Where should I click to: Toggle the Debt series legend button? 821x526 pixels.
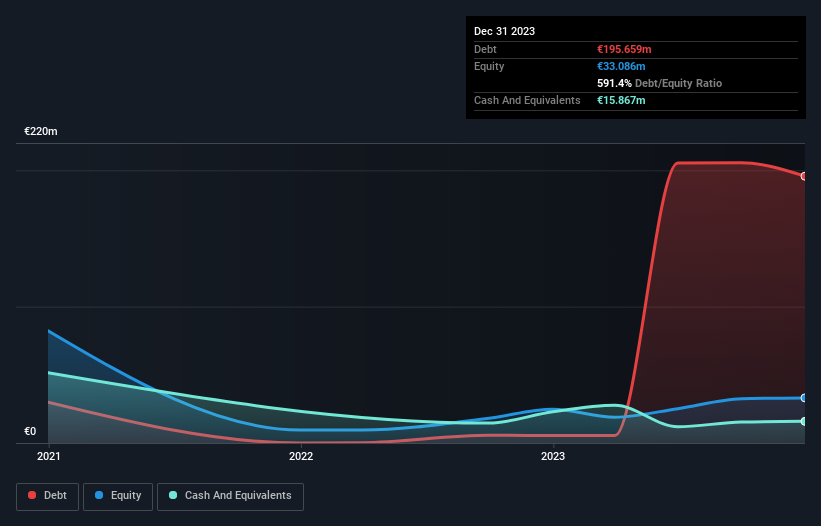click(x=47, y=496)
